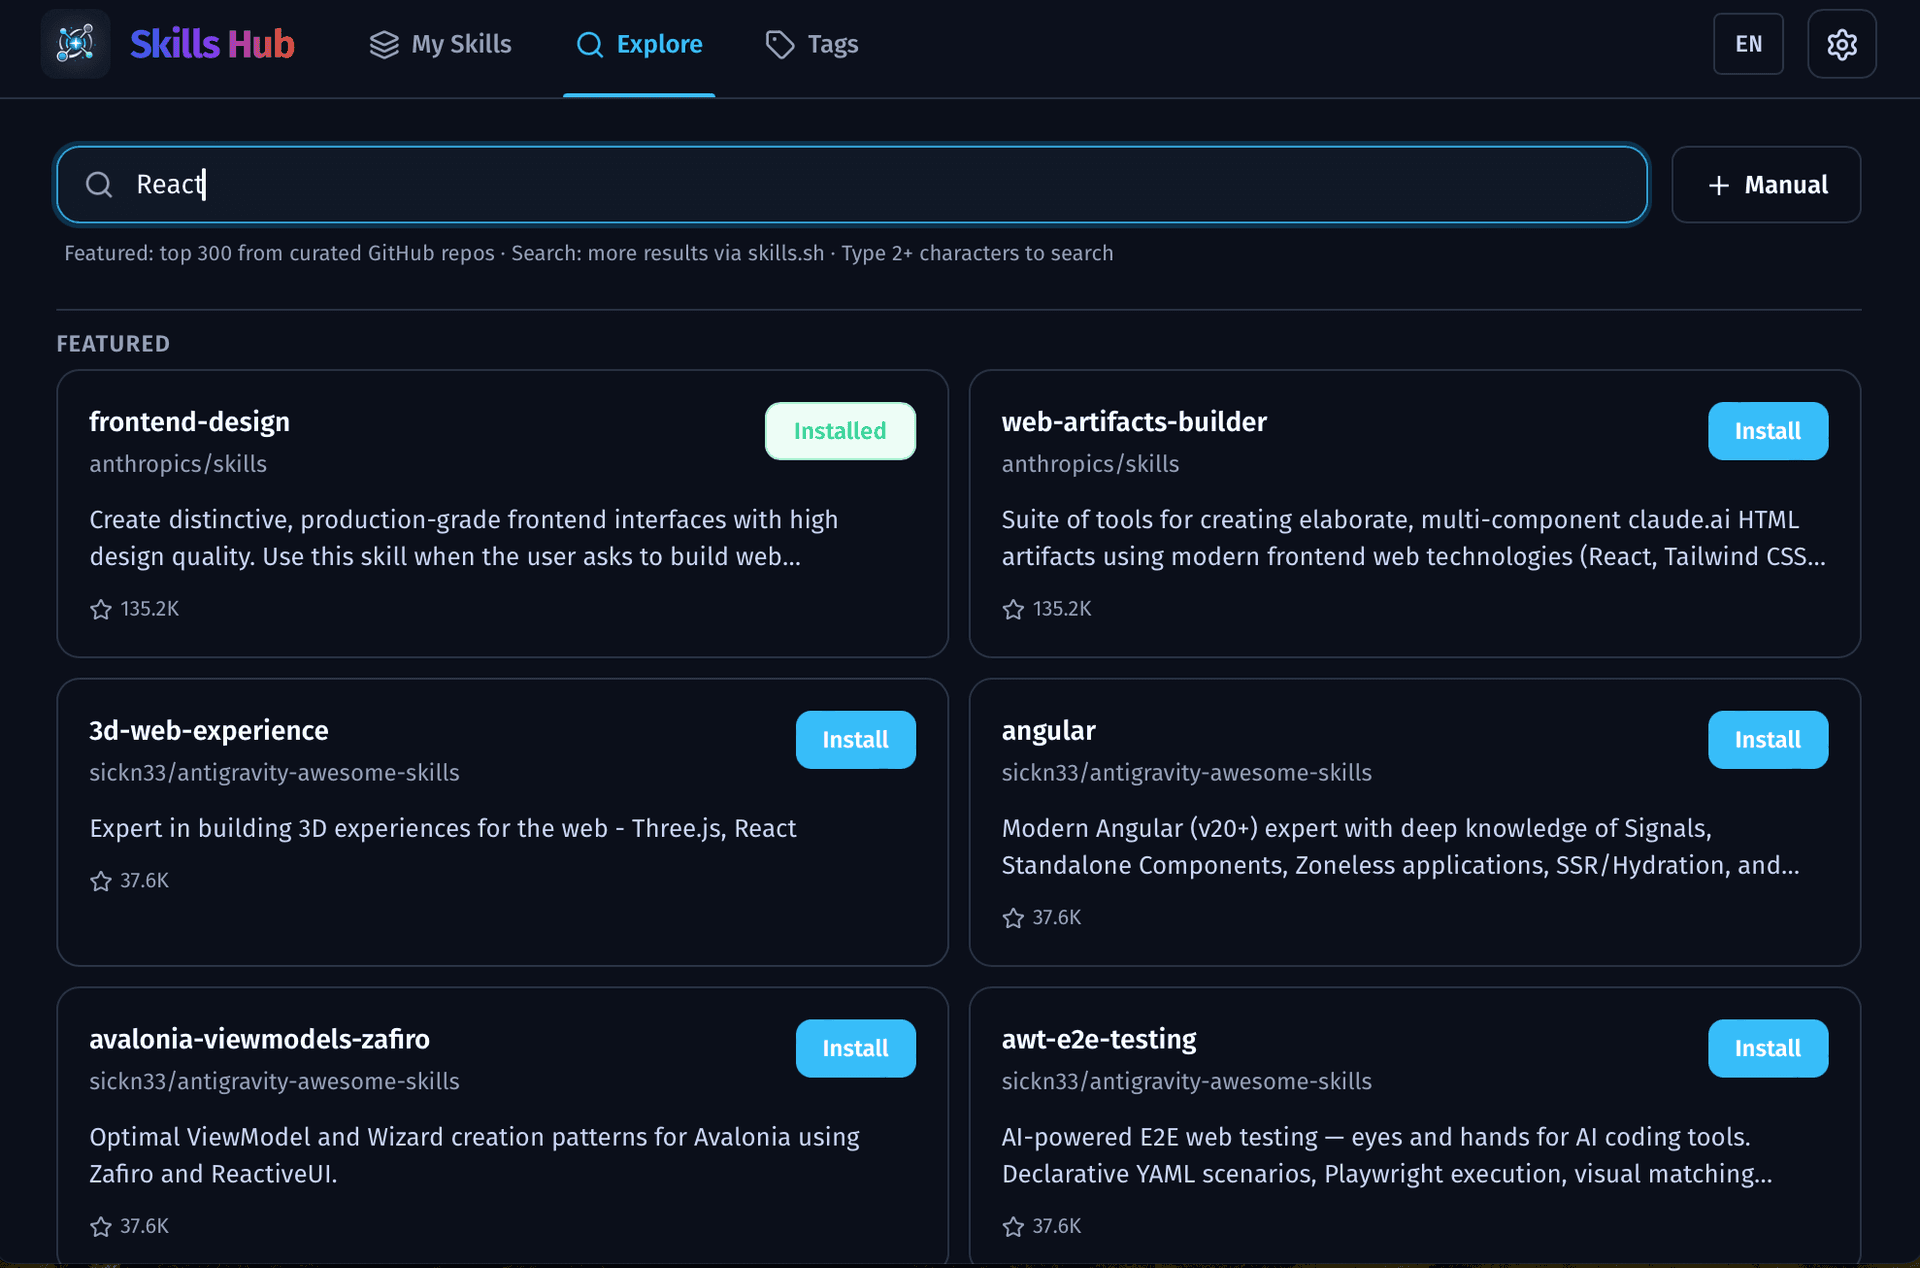Click sickn33/antigravity-awesome-skills under awt-e2e-testing
This screenshot has height=1268, width=1920.
click(1186, 1082)
